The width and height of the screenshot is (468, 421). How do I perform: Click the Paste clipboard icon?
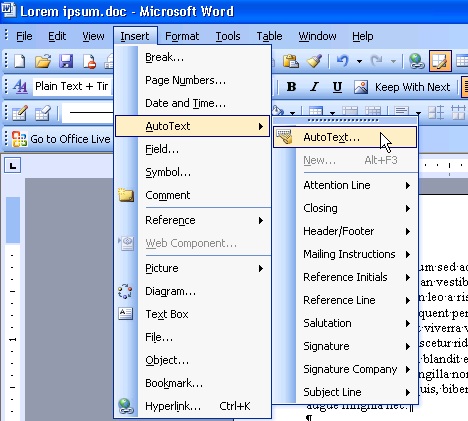tap(290, 61)
